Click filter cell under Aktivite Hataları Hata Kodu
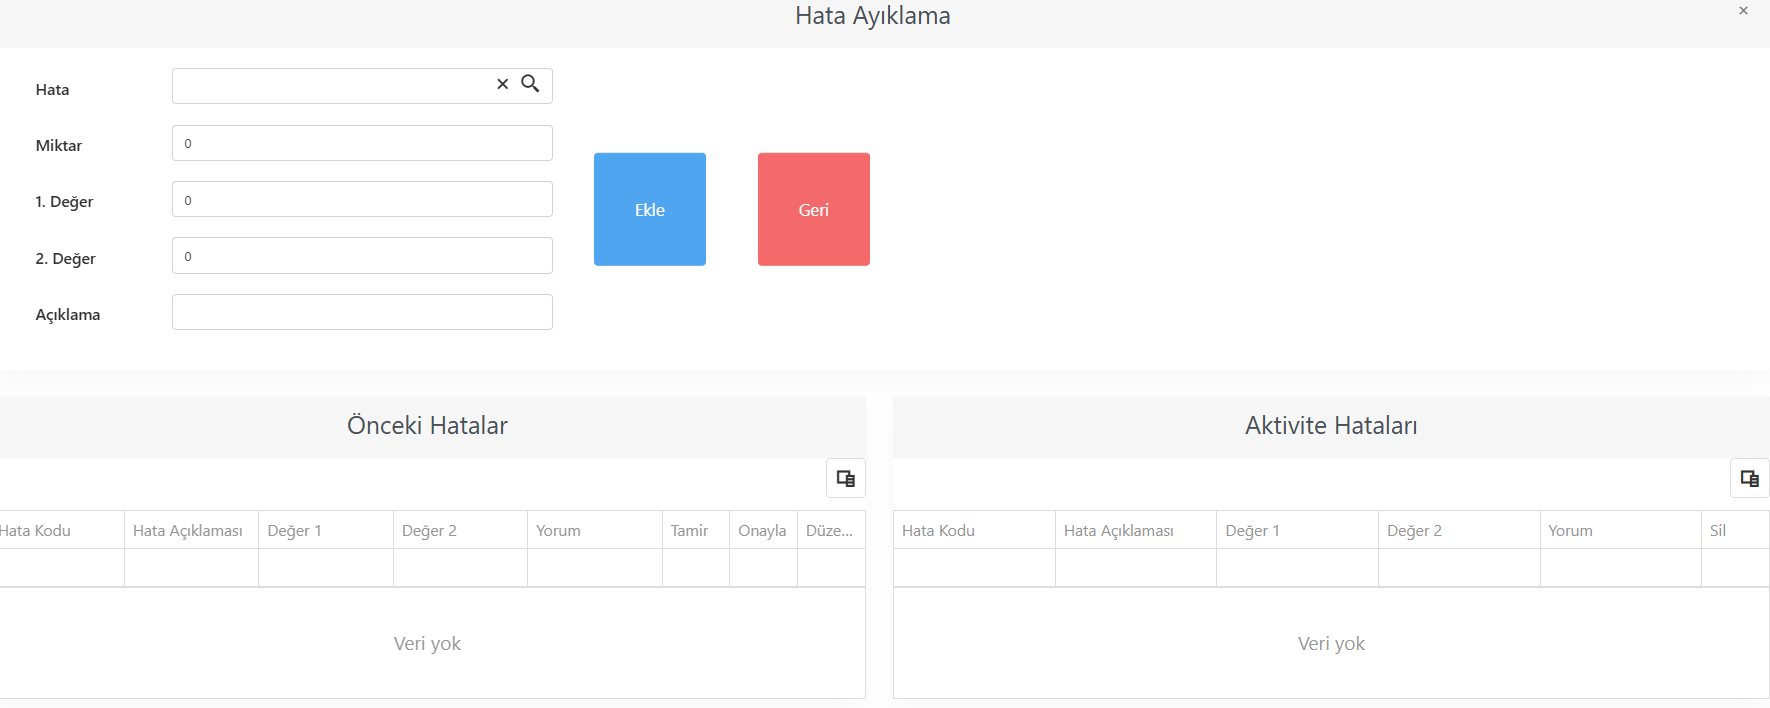 975,567
